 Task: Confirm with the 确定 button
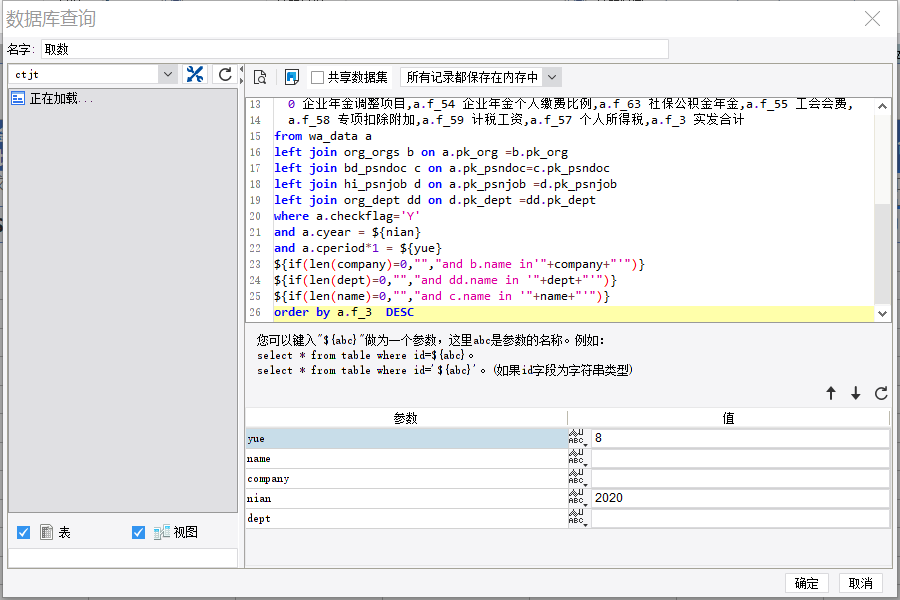point(806,583)
